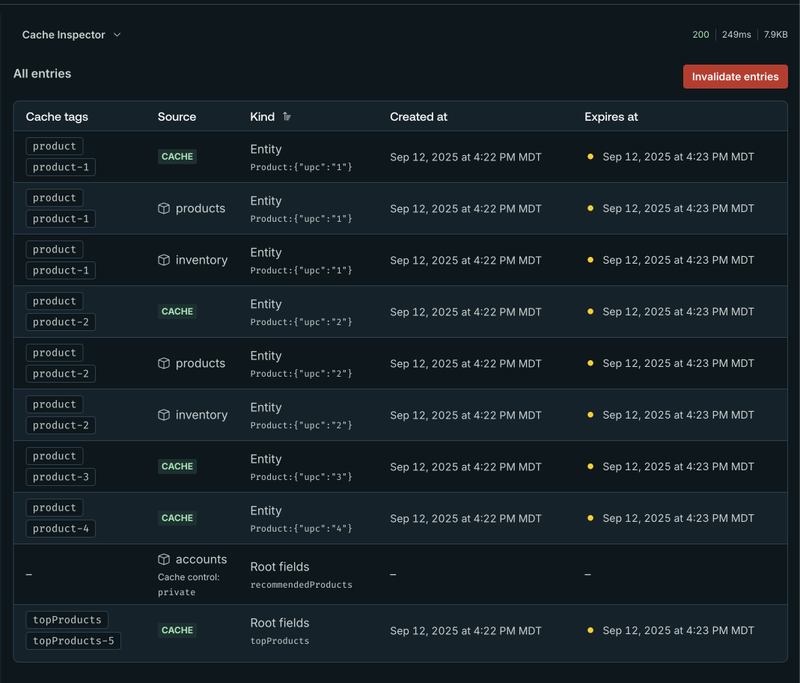Click the yellow dot beside the product-4 expiry time
The width and height of the screenshot is (800, 683).
(x=590, y=518)
